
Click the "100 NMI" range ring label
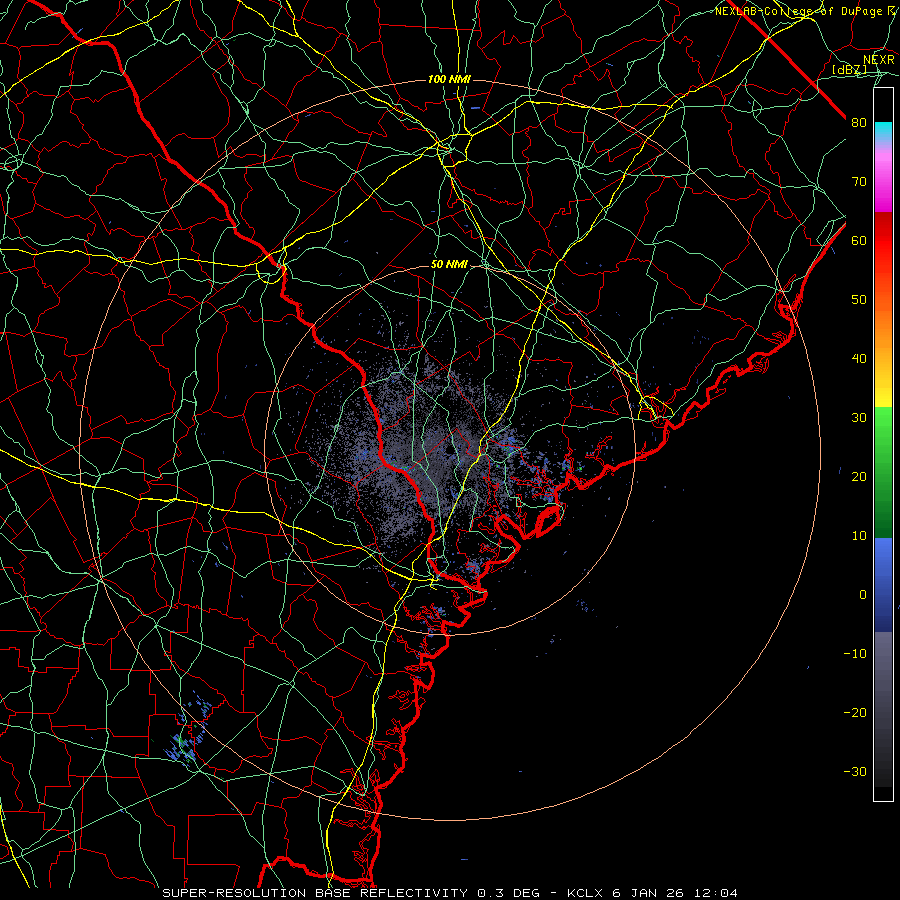449,79
